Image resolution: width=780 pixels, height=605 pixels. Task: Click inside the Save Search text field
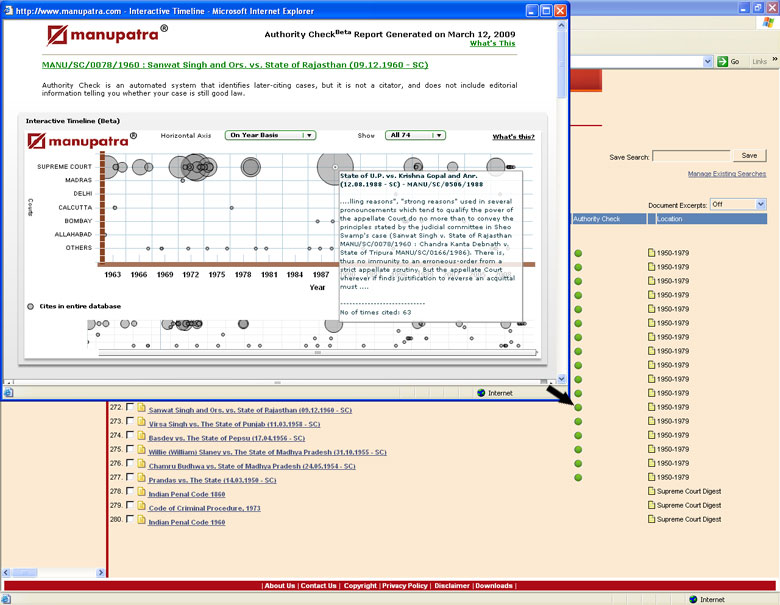tap(691, 156)
